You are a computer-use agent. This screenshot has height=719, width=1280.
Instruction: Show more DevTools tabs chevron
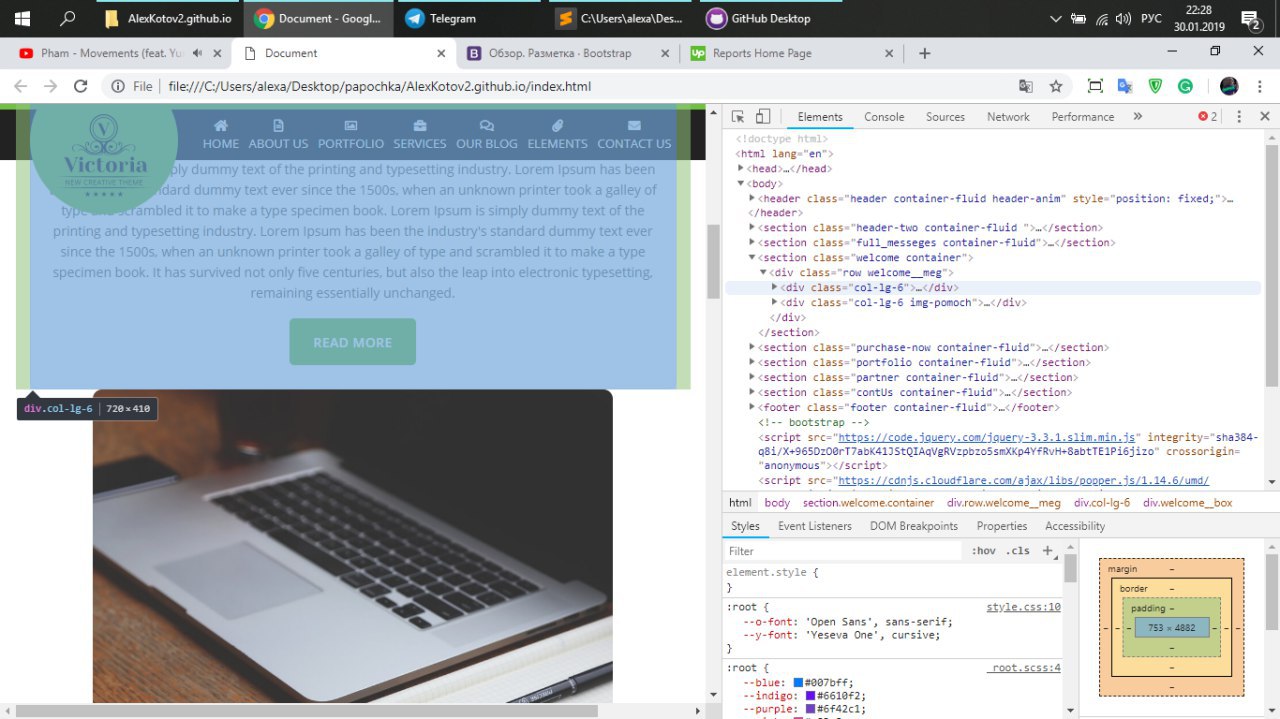[1137, 117]
